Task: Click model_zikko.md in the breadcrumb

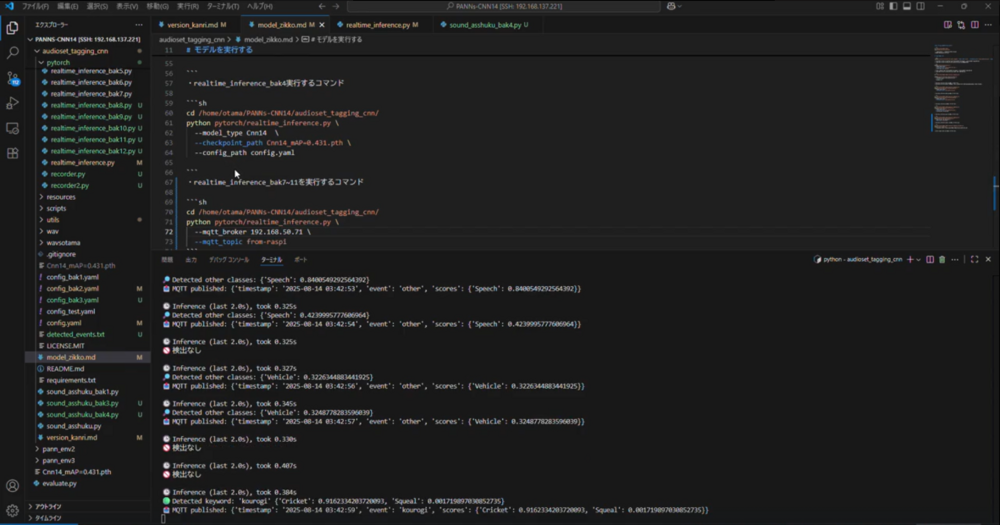Action: (x=268, y=40)
